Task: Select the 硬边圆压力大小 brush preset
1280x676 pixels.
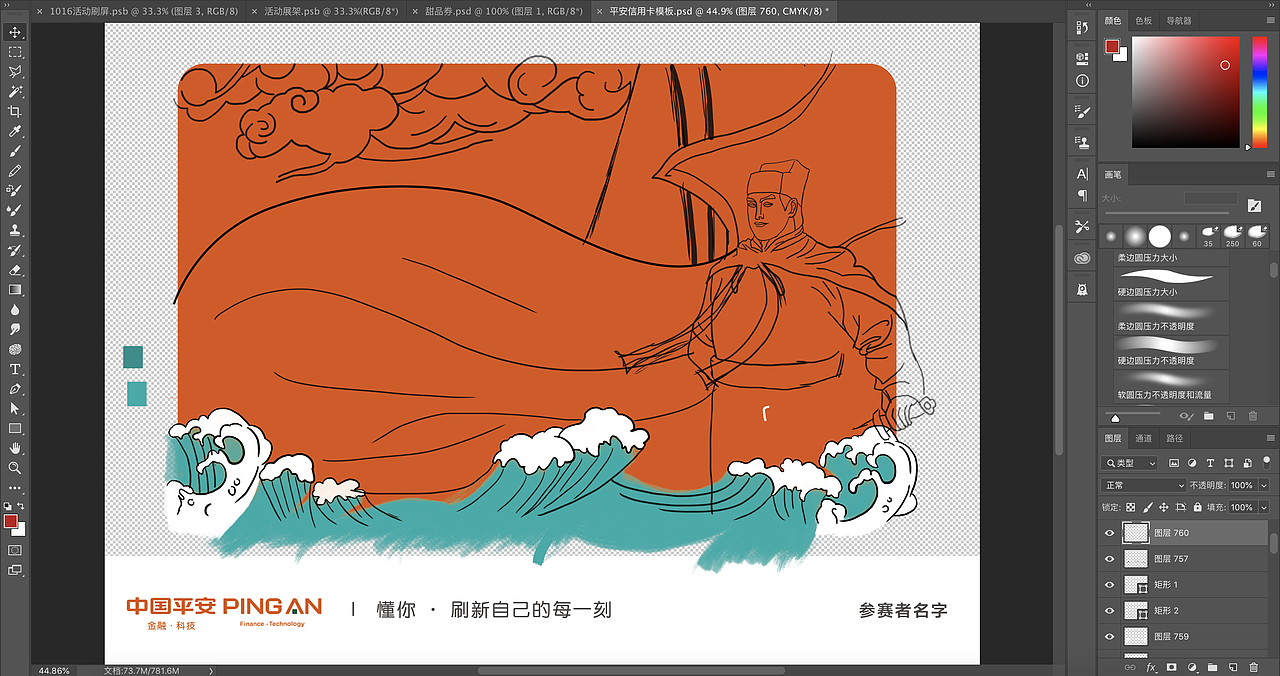Action: [1172, 283]
